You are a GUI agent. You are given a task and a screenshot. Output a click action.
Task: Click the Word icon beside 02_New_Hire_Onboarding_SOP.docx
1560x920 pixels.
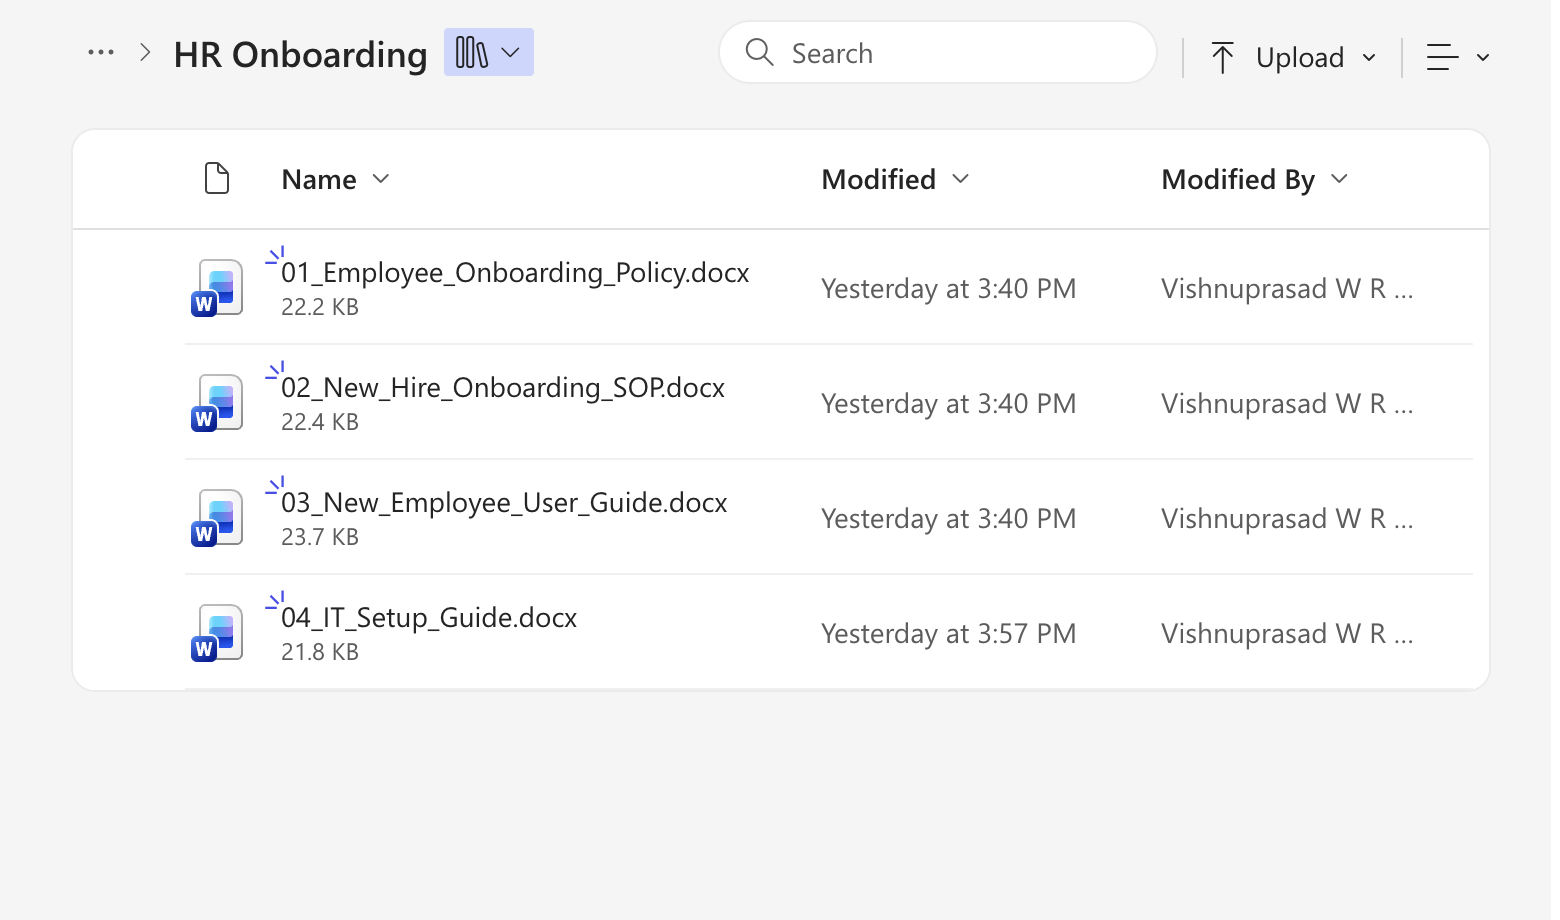(216, 403)
